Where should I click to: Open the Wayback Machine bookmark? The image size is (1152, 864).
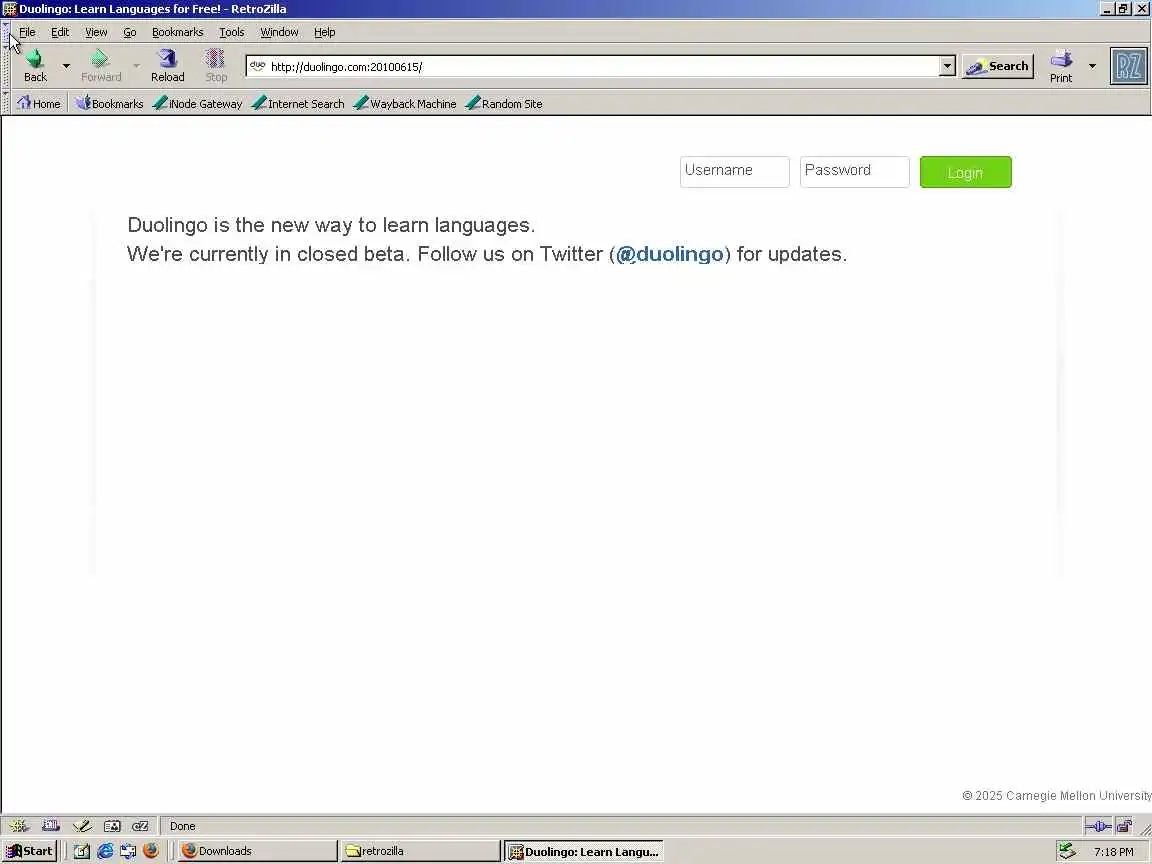405,104
